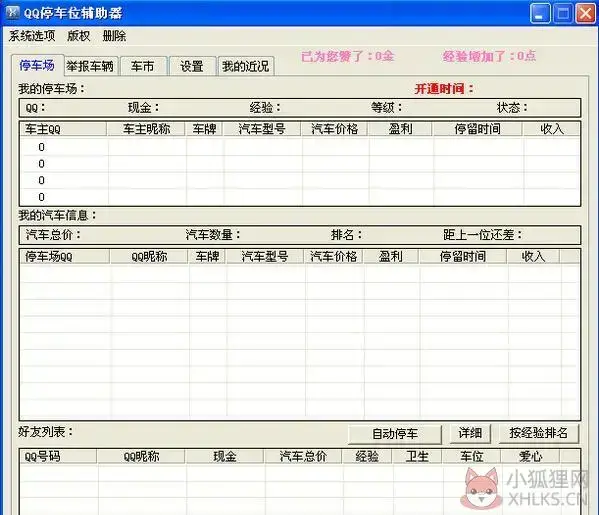
Task: Select the first row with 0 in parking table
Action: tap(300, 147)
